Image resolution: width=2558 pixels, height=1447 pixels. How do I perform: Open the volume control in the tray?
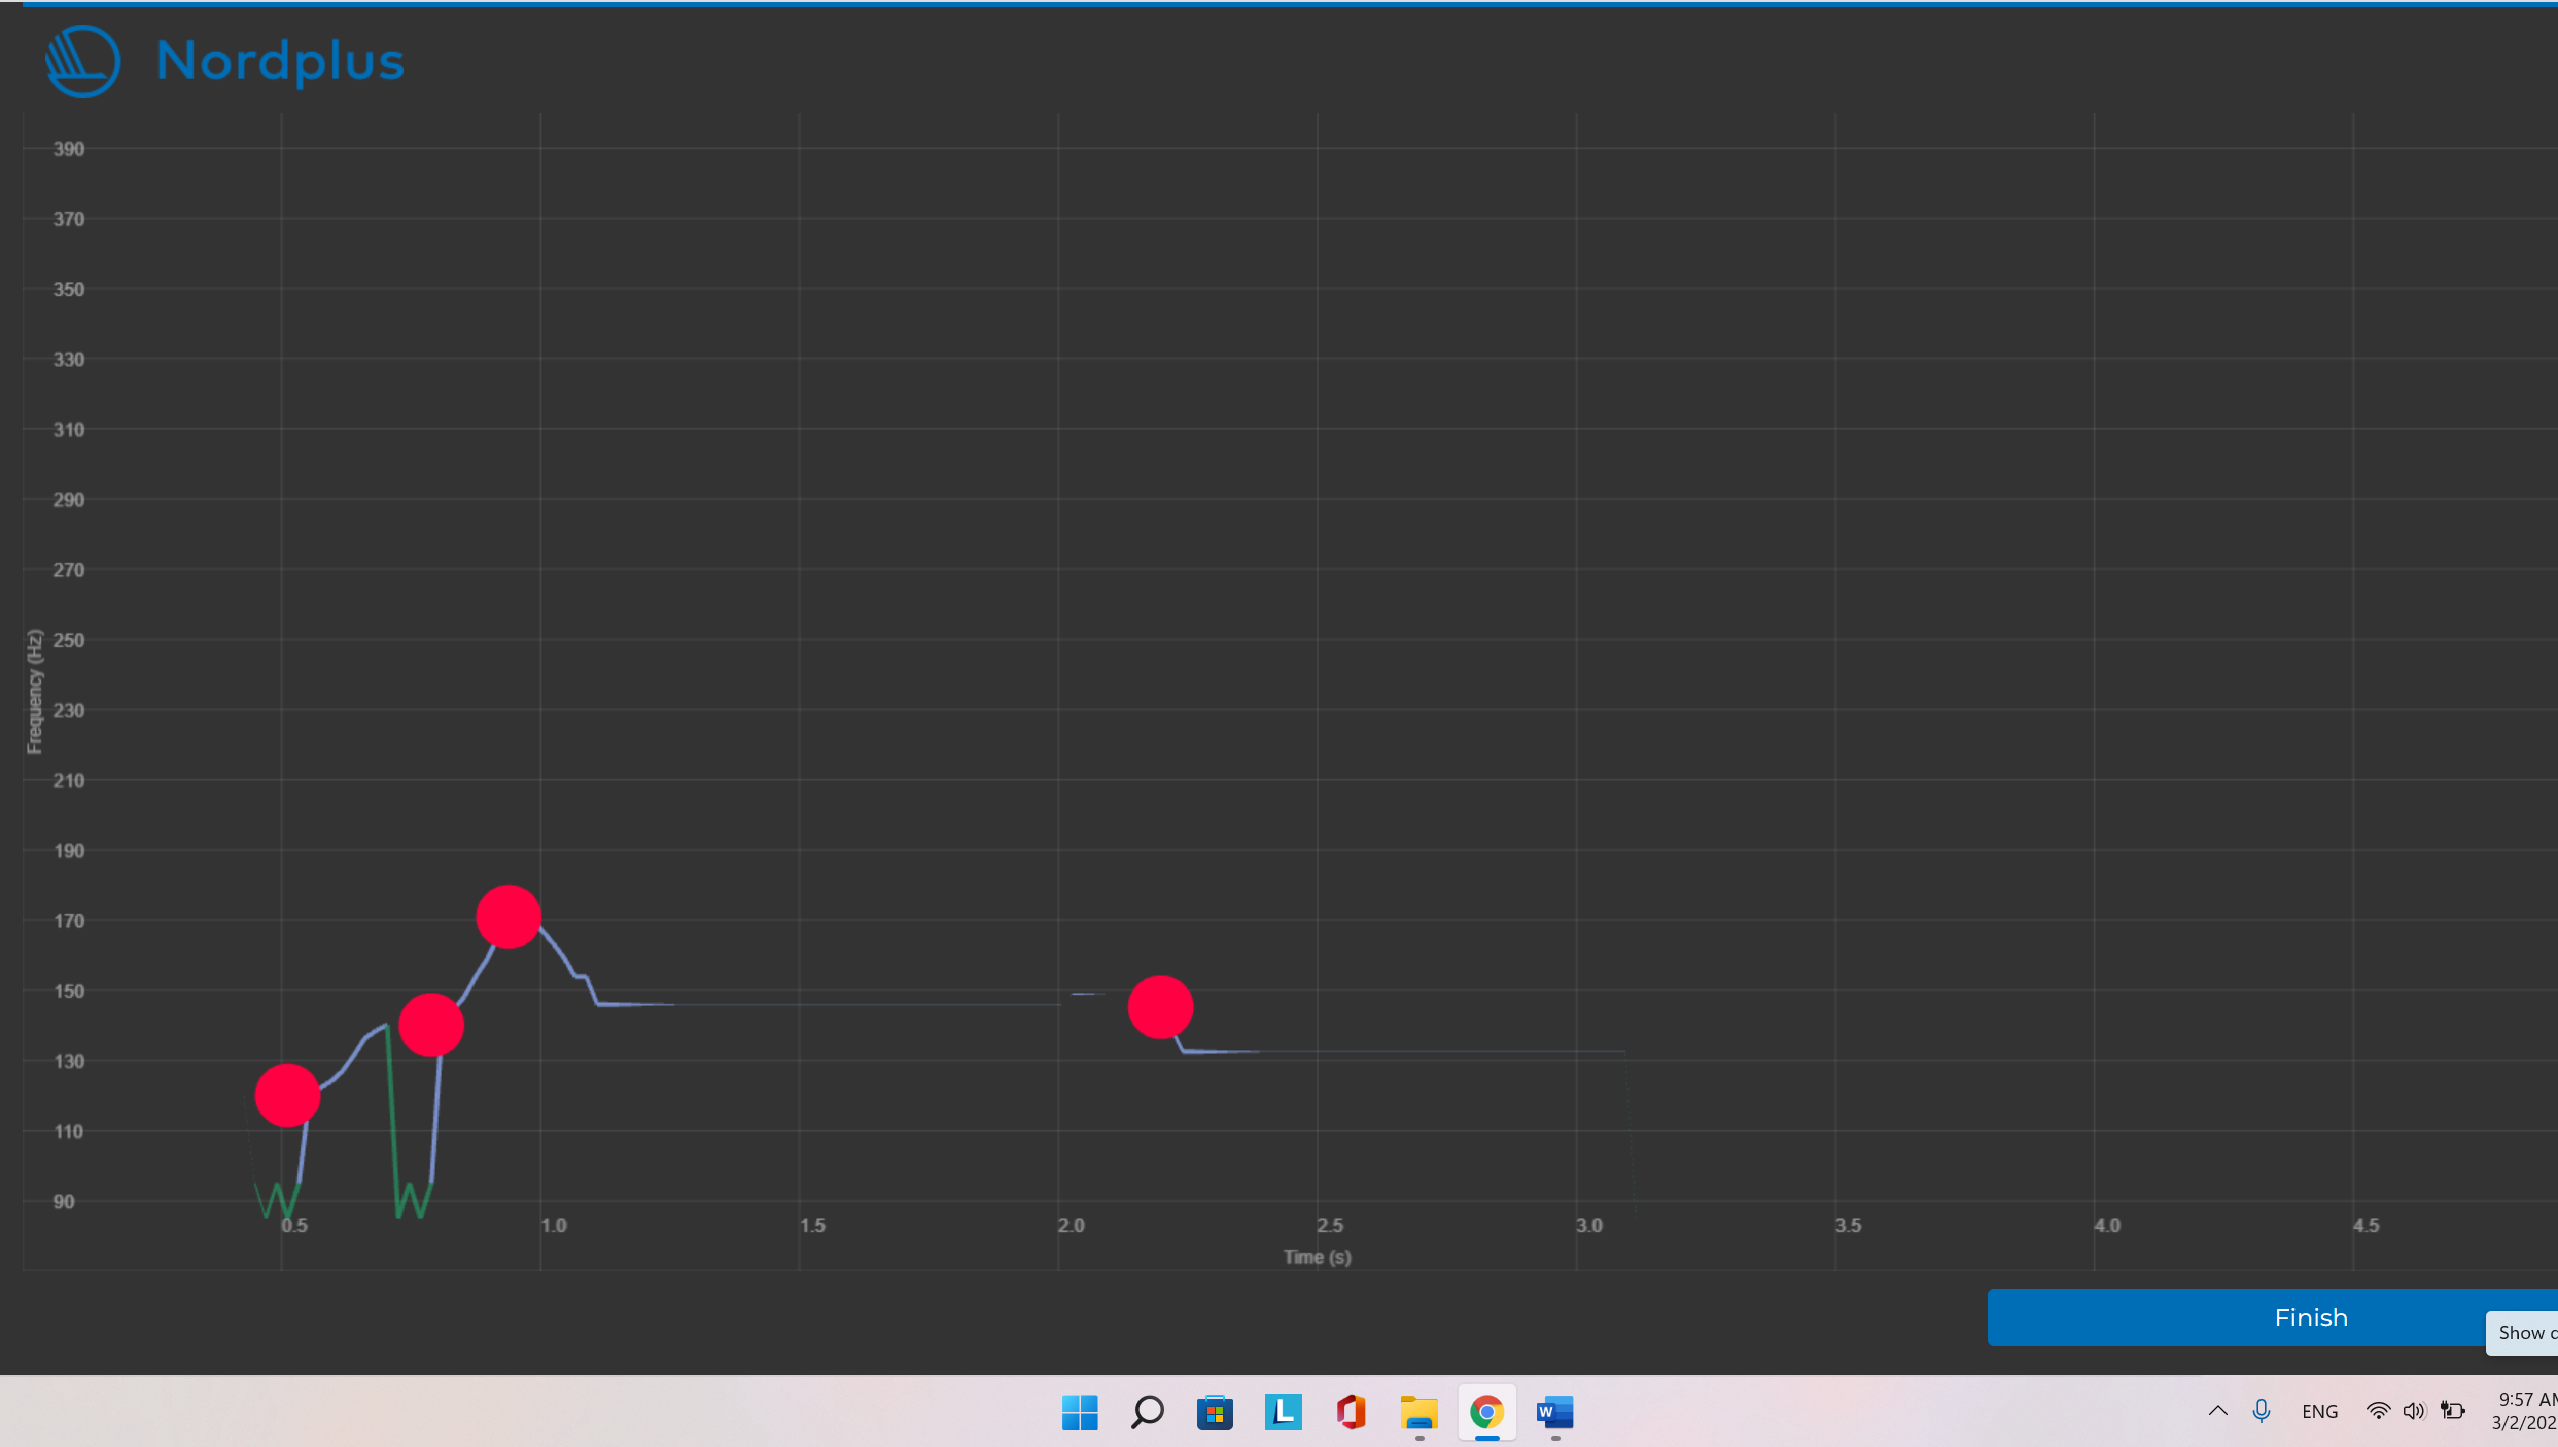[x=2414, y=1411]
